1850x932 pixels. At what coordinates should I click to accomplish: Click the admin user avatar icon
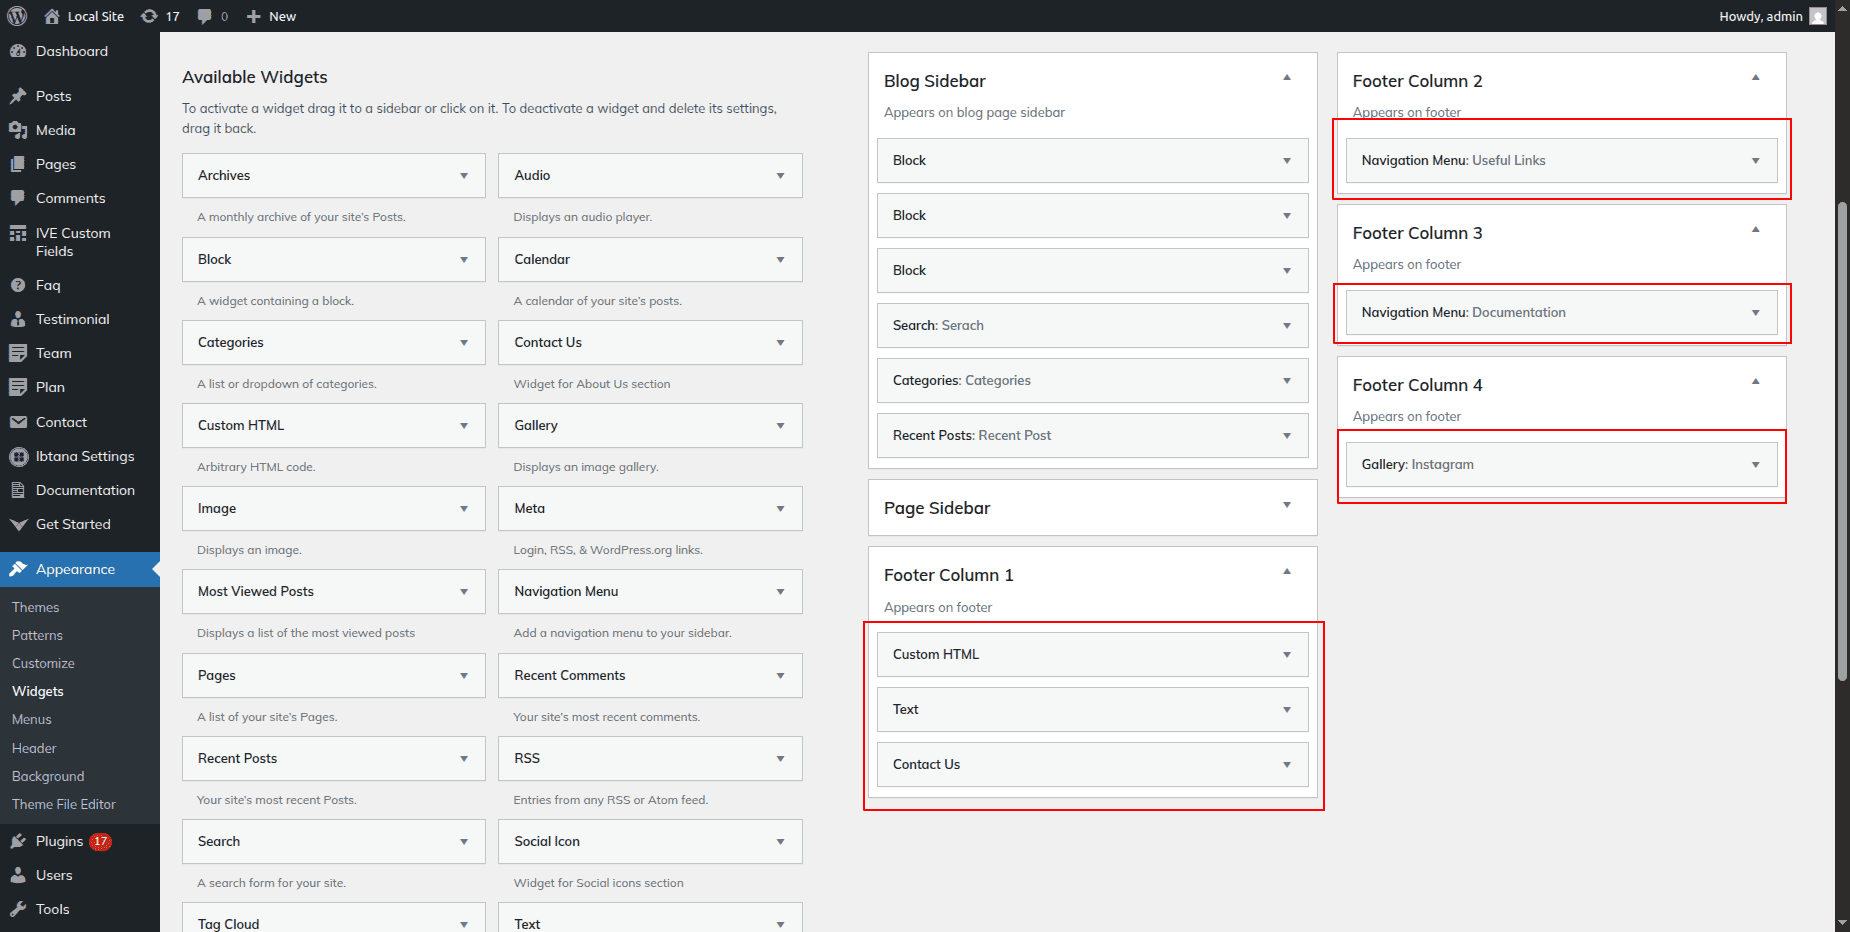(1818, 16)
